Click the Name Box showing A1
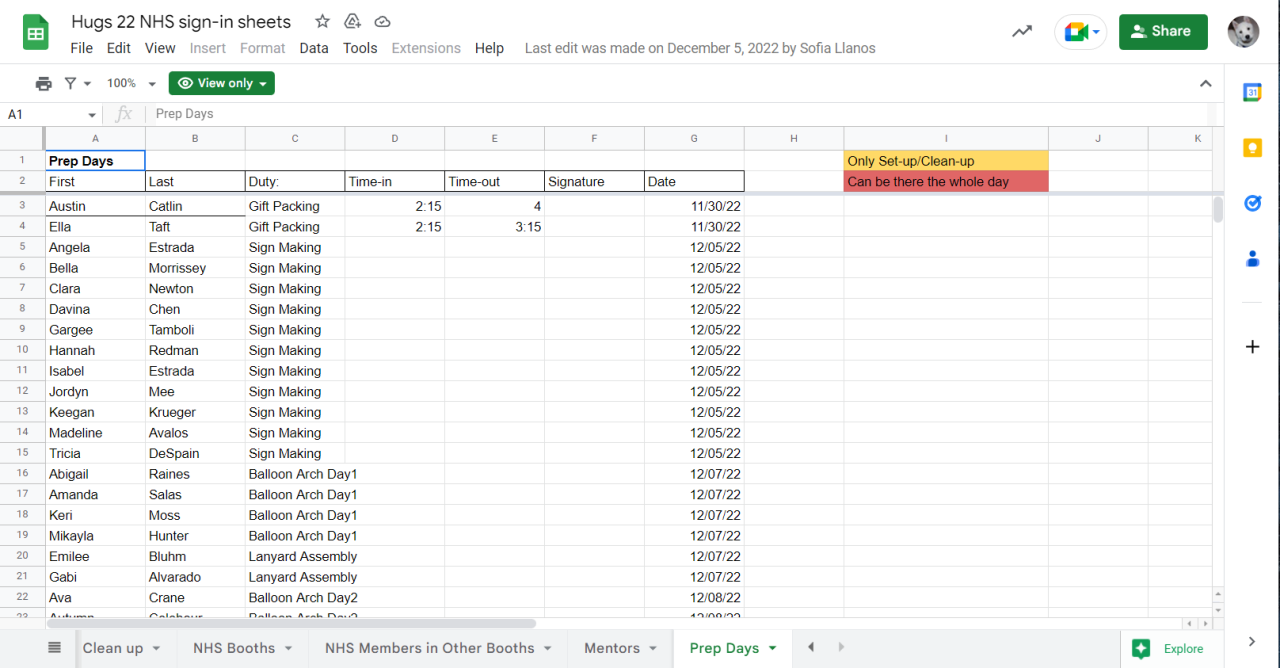1280x668 pixels. [x=50, y=115]
